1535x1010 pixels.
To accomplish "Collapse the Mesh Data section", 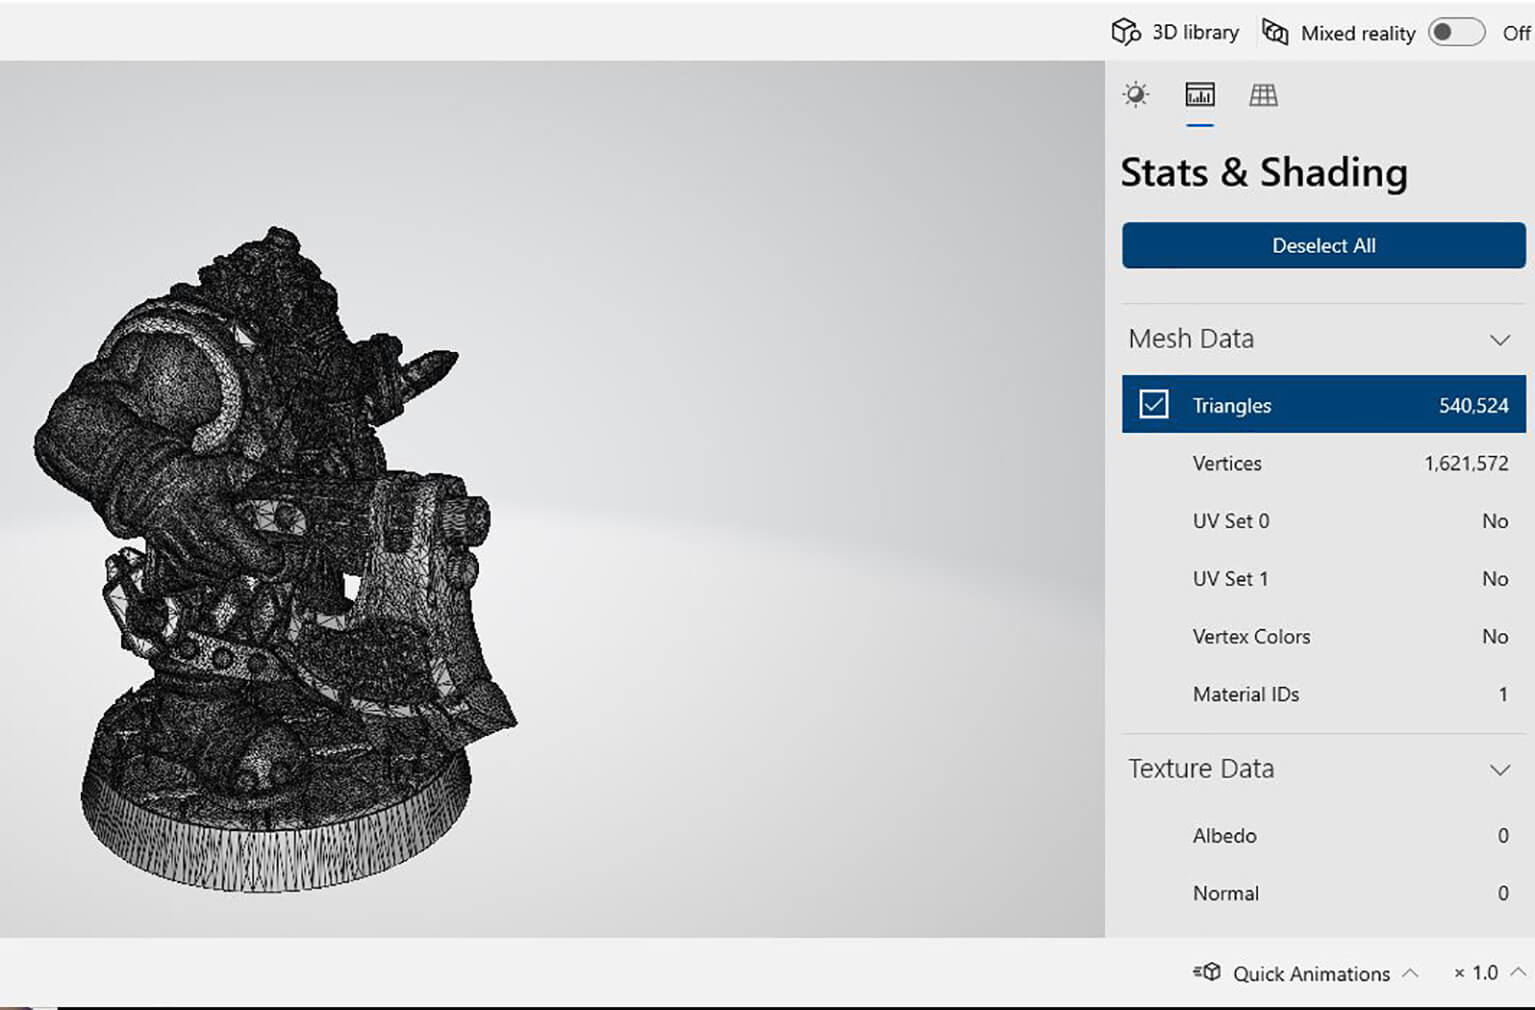I will coord(1499,339).
